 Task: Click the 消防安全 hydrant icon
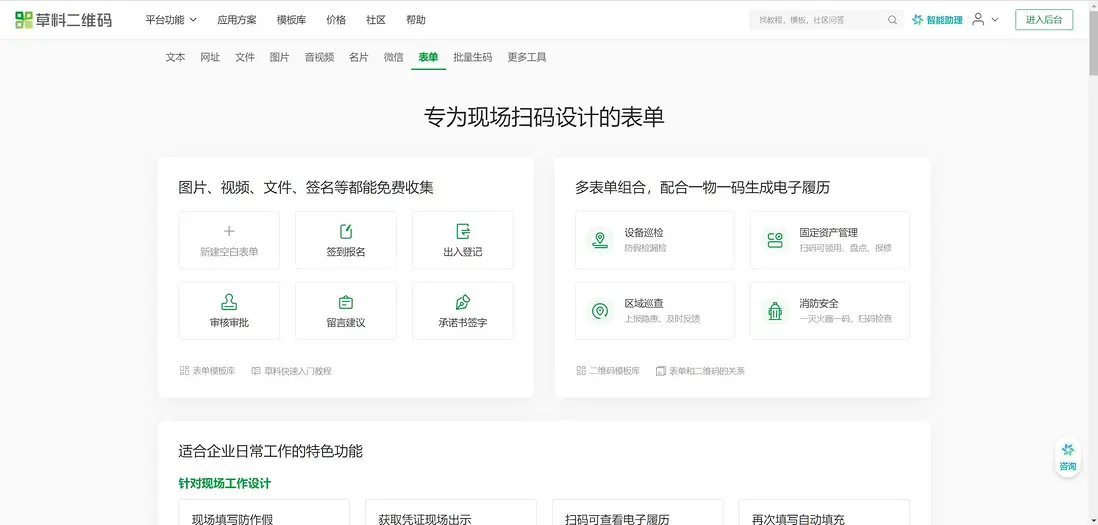coord(774,311)
